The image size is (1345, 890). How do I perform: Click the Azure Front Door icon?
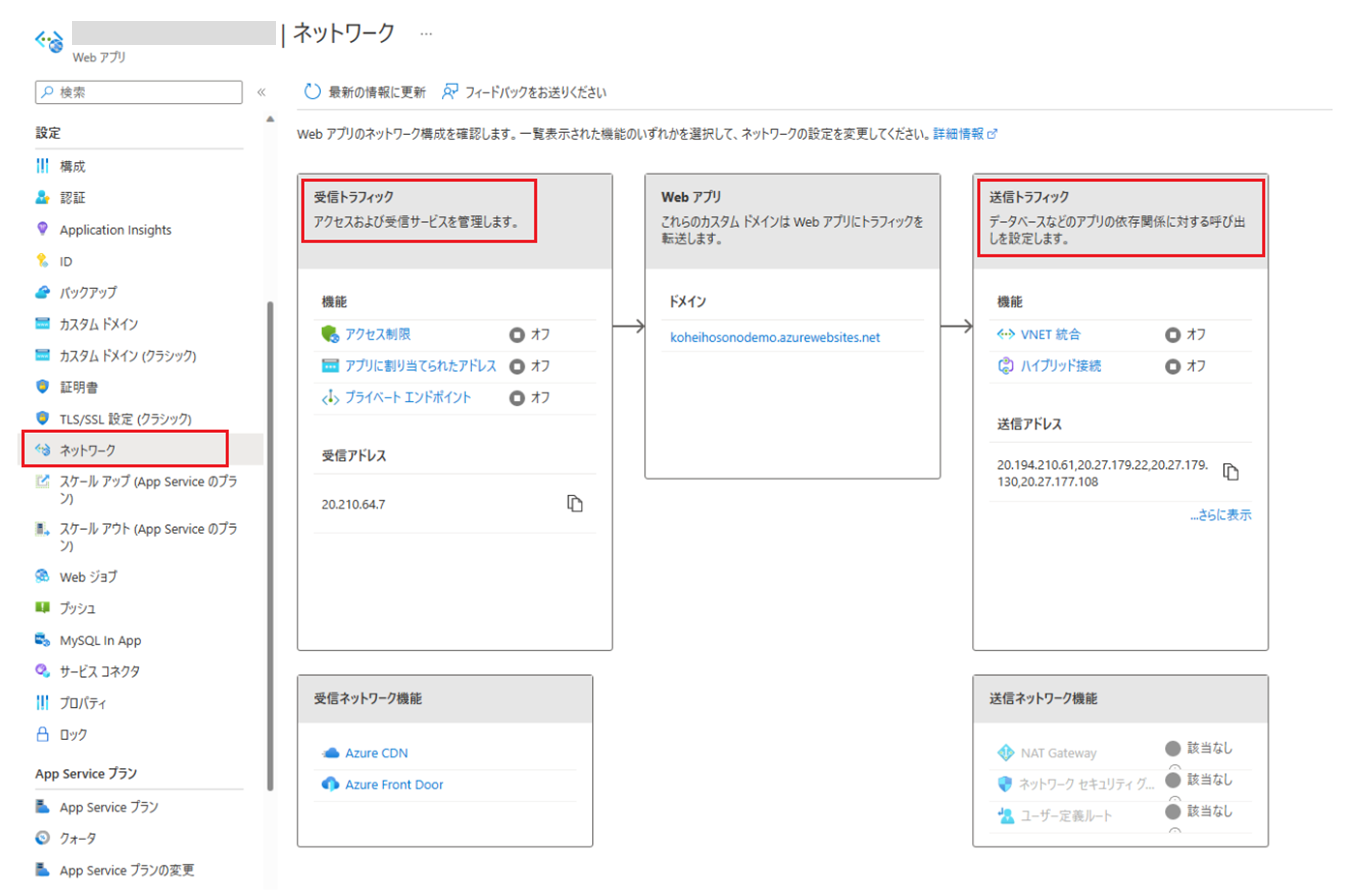coord(330,785)
